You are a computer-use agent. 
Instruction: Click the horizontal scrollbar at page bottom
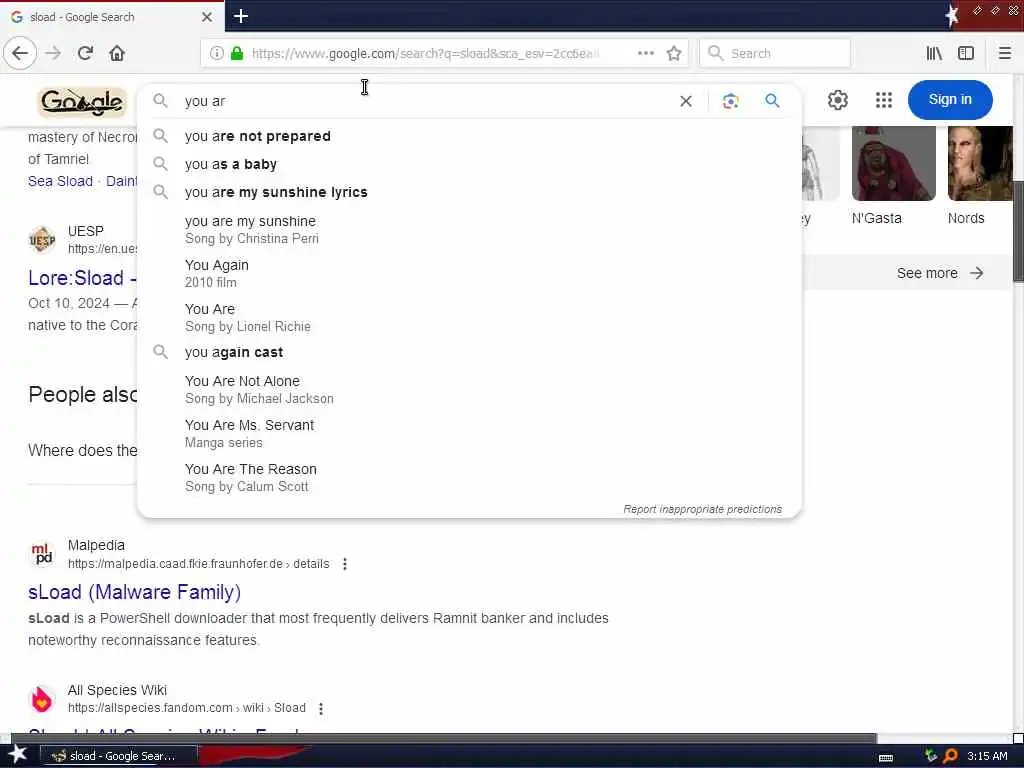pyautogui.click(x=444, y=739)
